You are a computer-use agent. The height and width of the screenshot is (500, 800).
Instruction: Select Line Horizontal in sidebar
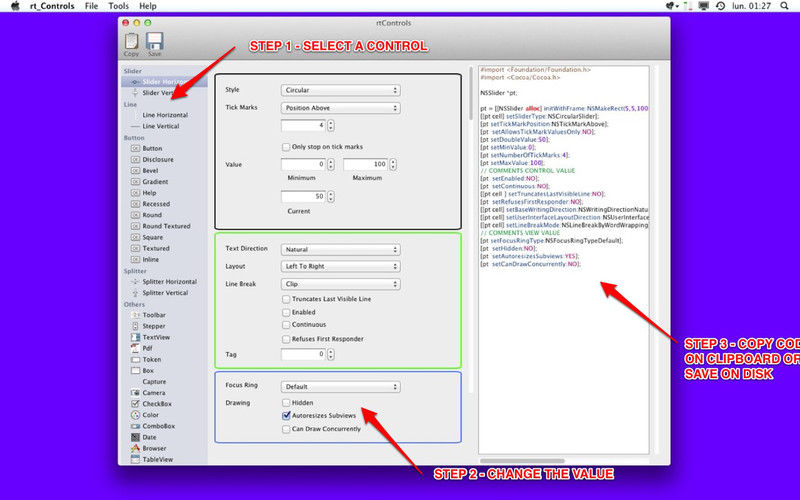pyautogui.click(x=164, y=115)
